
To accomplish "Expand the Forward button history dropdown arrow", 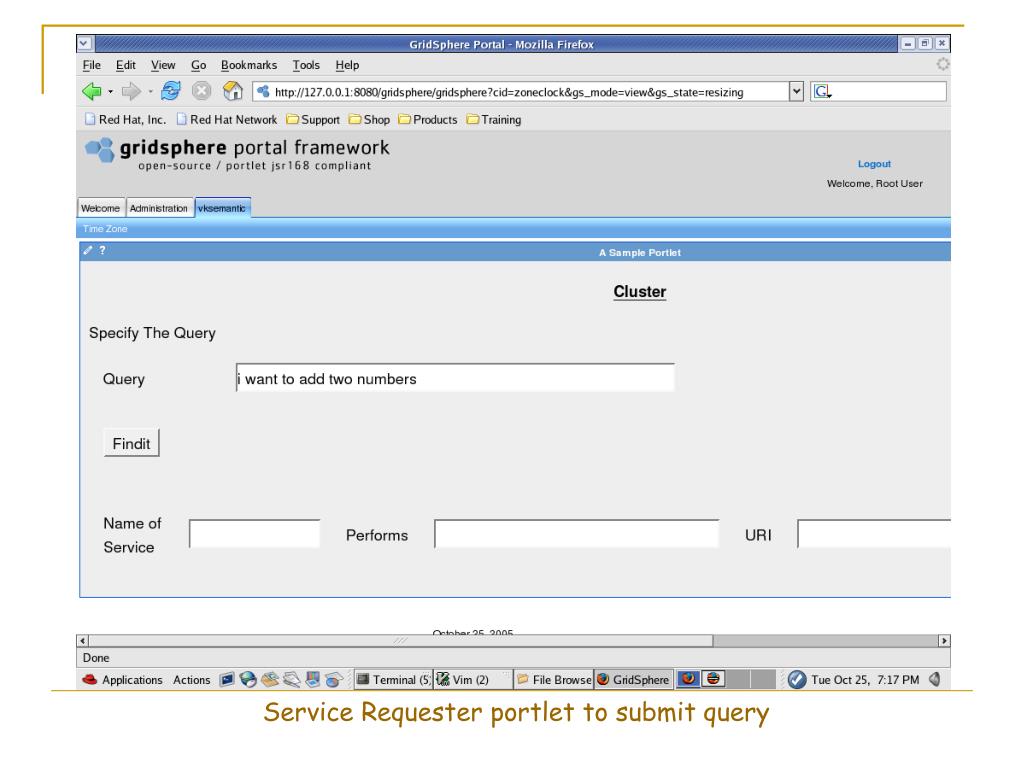I will (150, 92).
